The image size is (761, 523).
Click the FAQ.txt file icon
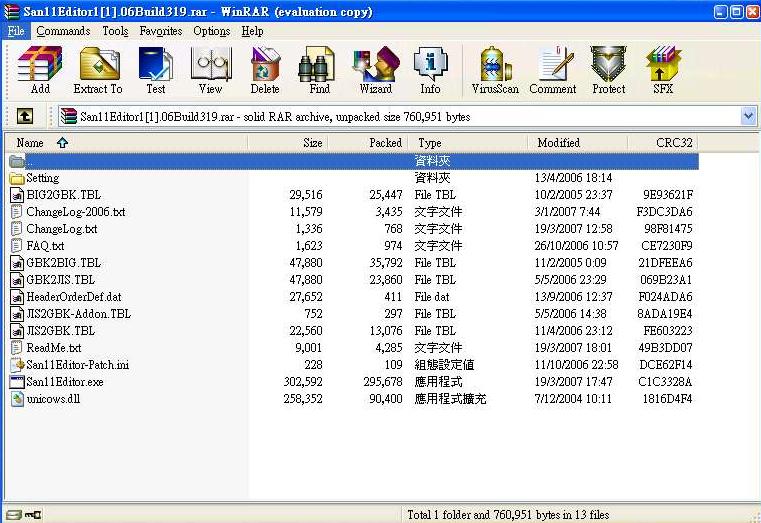tap(17, 246)
